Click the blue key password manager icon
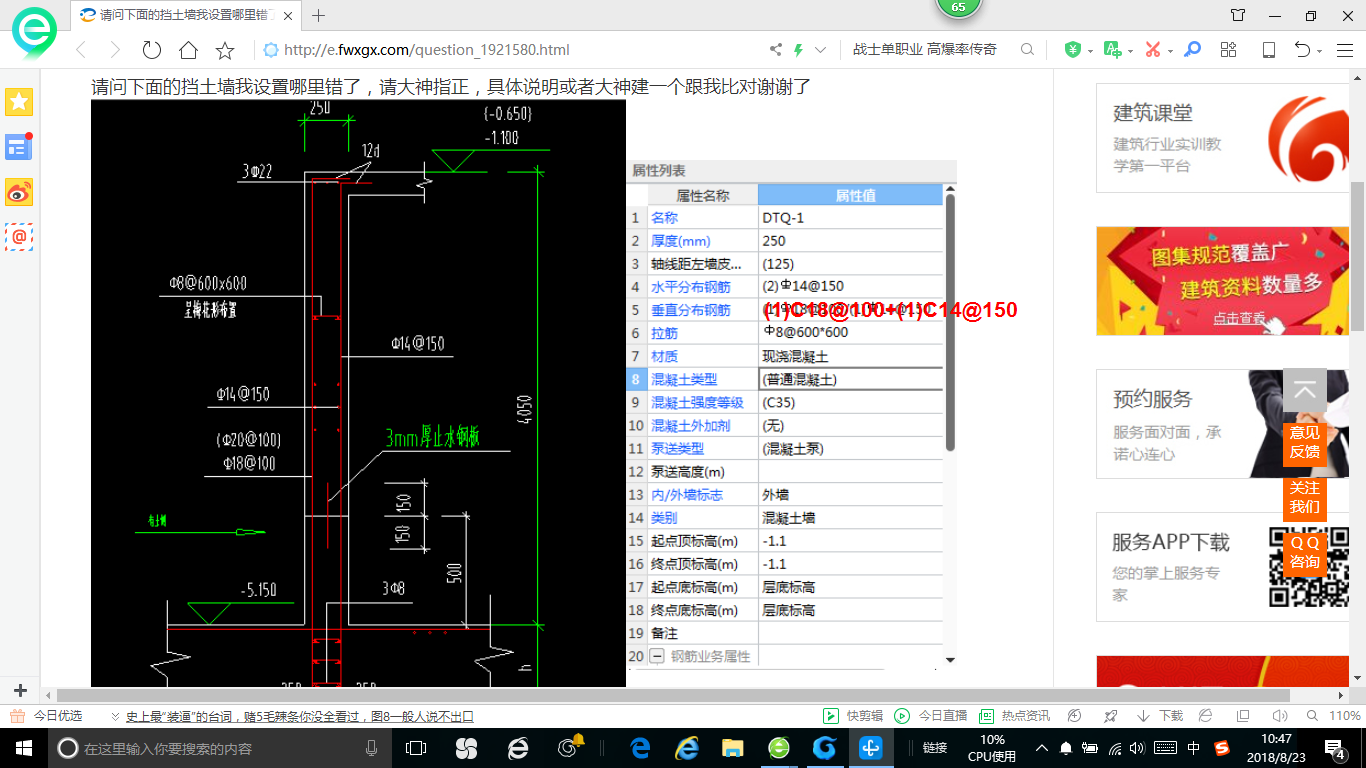Image resolution: width=1366 pixels, height=768 pixels. click(1192, 50)
